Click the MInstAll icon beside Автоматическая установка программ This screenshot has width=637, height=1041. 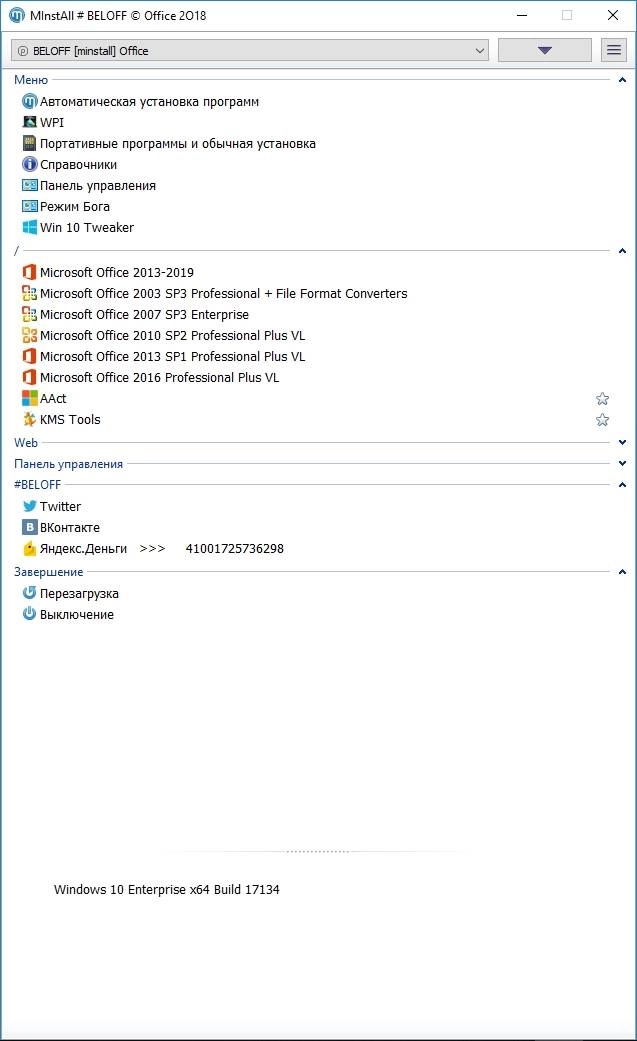click(29, 102)
